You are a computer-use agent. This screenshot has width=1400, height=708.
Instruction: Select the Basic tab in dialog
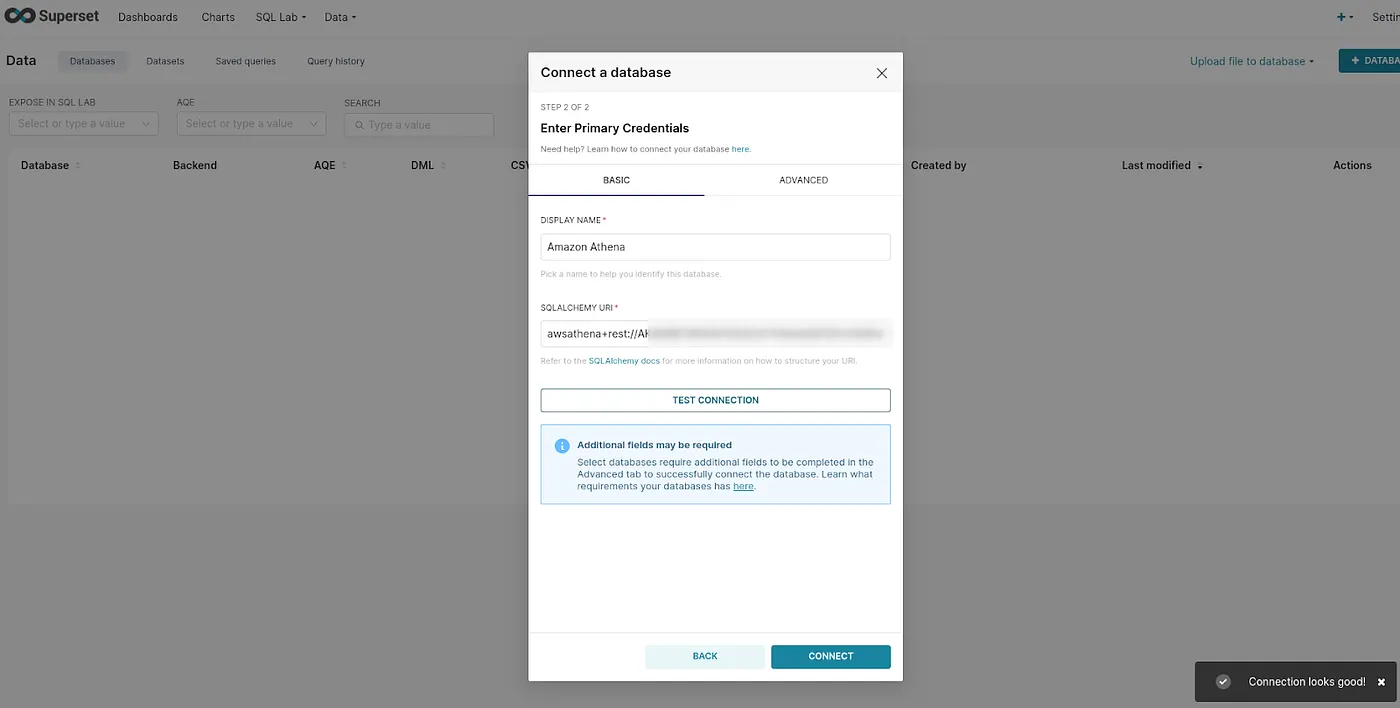pyautogui.click(x=616, y=180)
